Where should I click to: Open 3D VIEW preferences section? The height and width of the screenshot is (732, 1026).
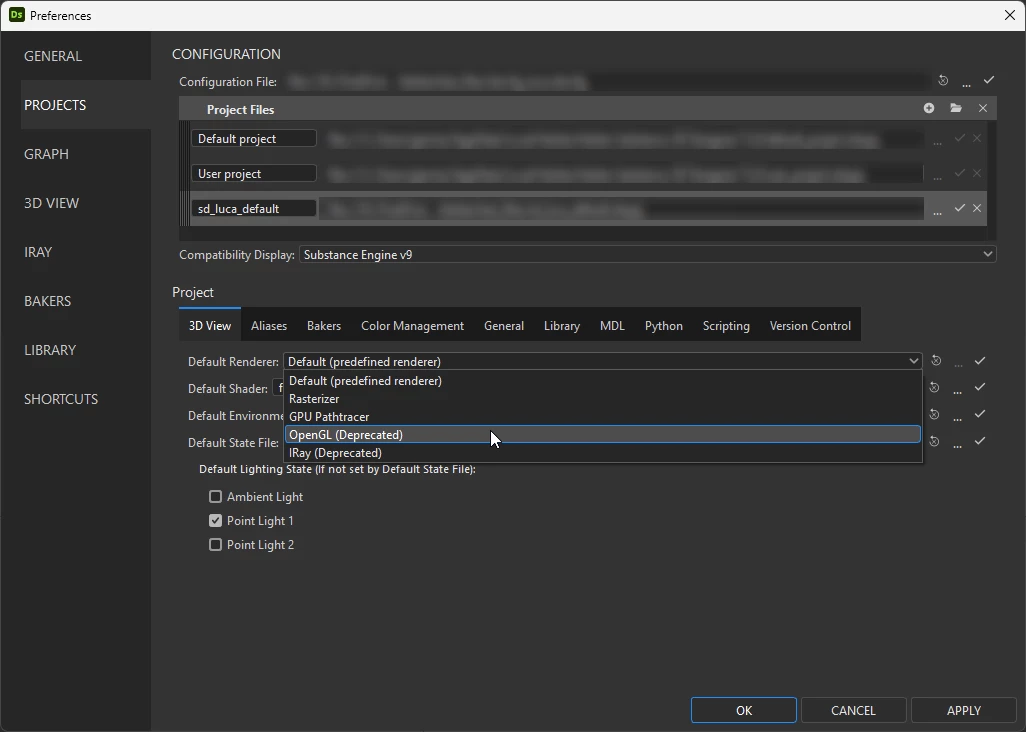[86, 203]
